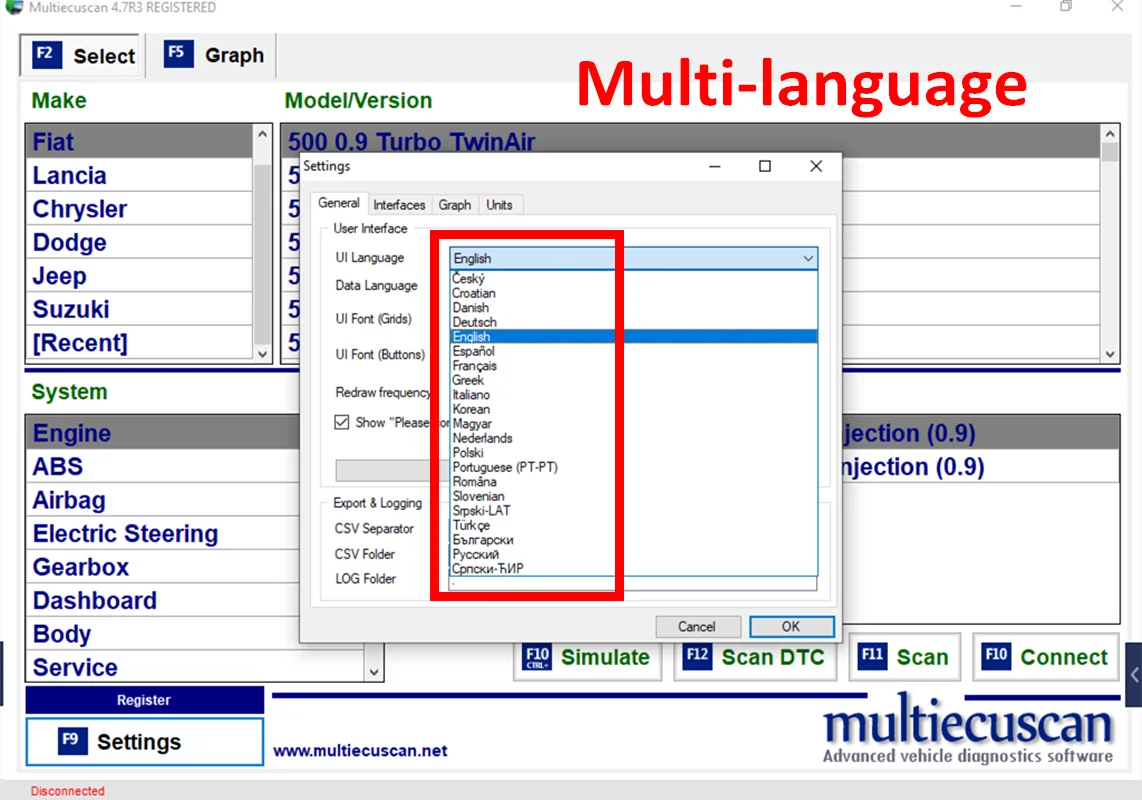This screenshot has width=1142, height=800.
Task: Select Dodge in the Make list
Action: point(139,243)
